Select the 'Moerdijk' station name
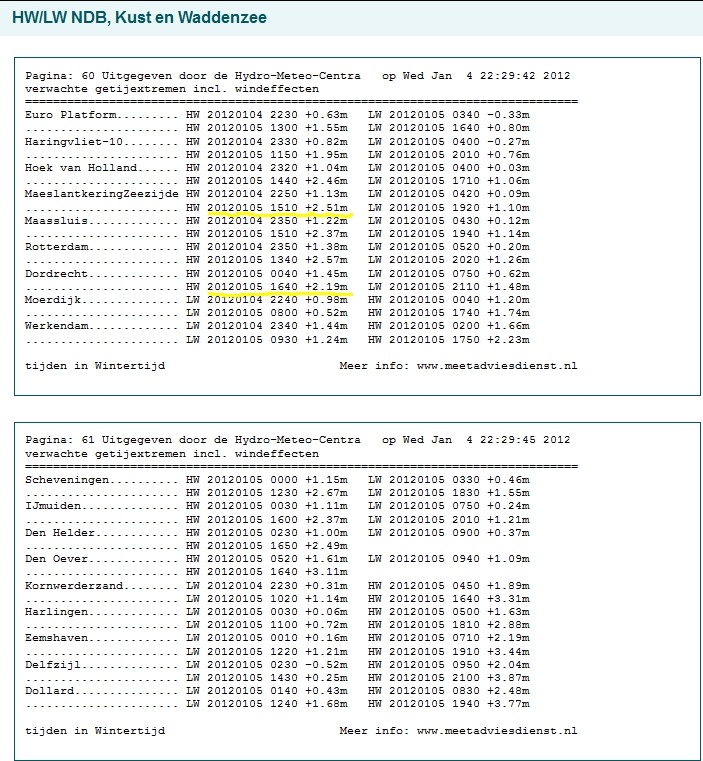The image size is (703, 761). [x=53, y=300]
